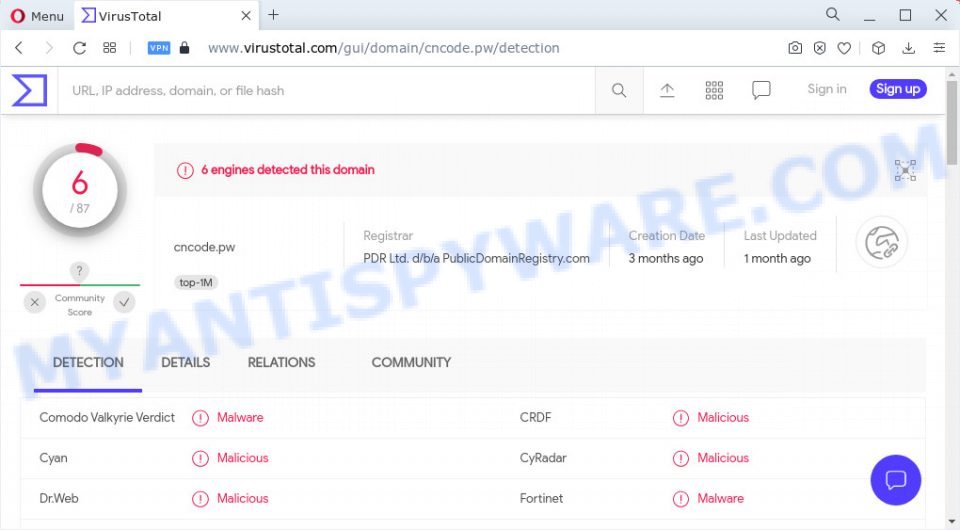
Task: Click the CRDF engine name
Action: (x=536, y=417)
